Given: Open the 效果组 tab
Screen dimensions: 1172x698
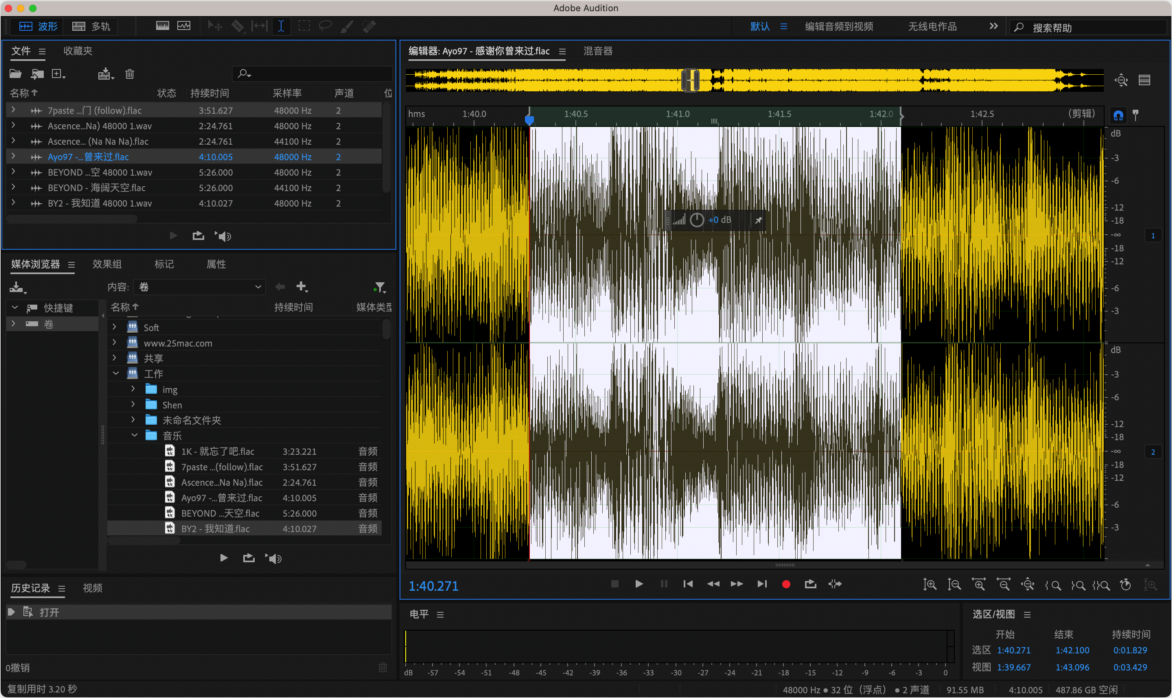Looking at the screenshot, I should [107, 265].
